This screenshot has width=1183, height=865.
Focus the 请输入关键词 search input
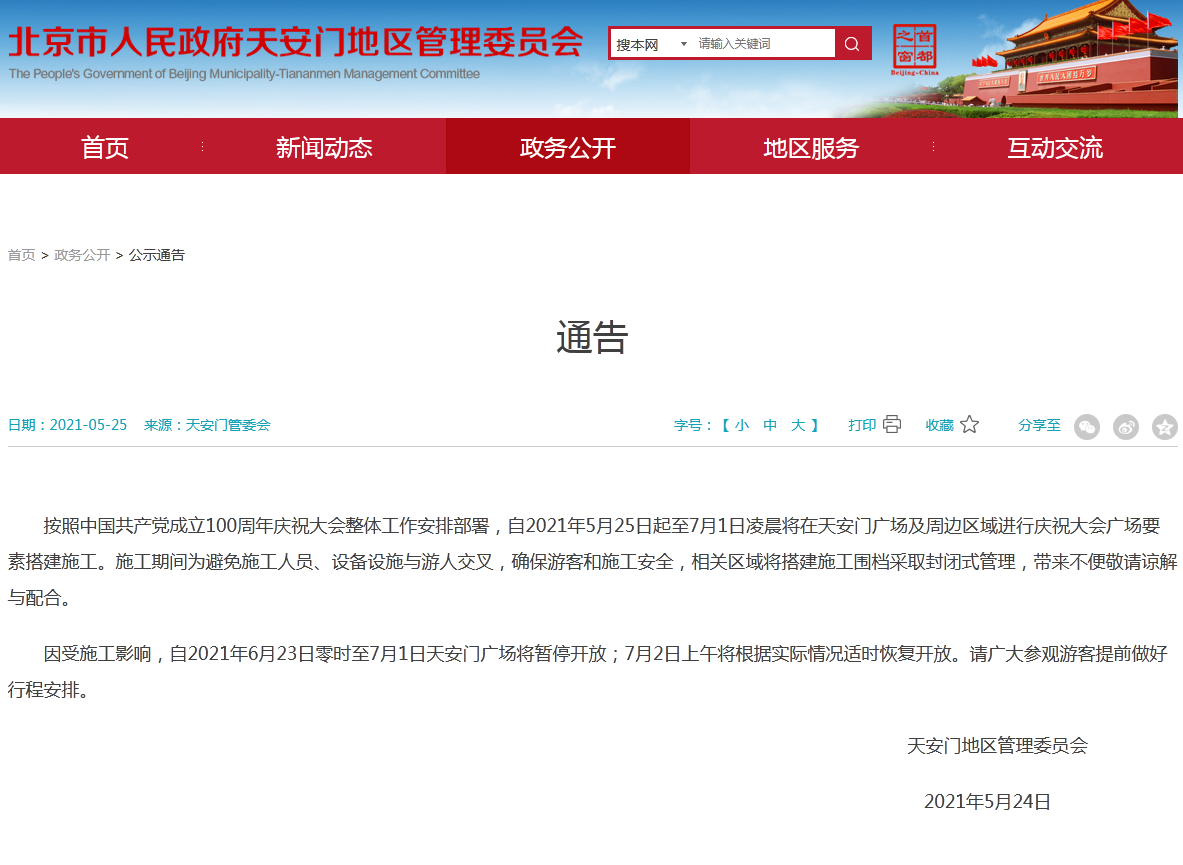pyautogui.click(x=763, y=44)
